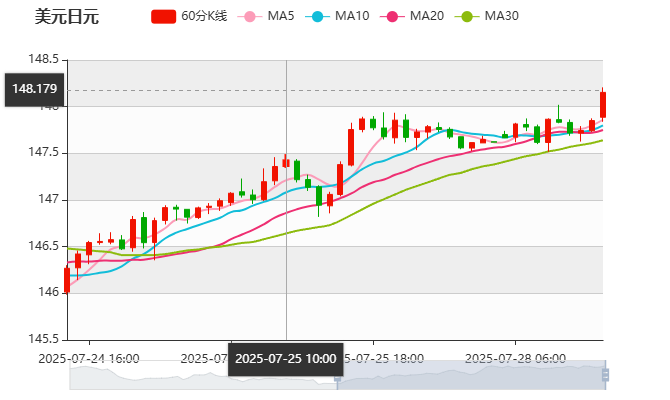670x400 pixels.
Task: Click the pink MA5 legend marker
Action: click(250, 17)
